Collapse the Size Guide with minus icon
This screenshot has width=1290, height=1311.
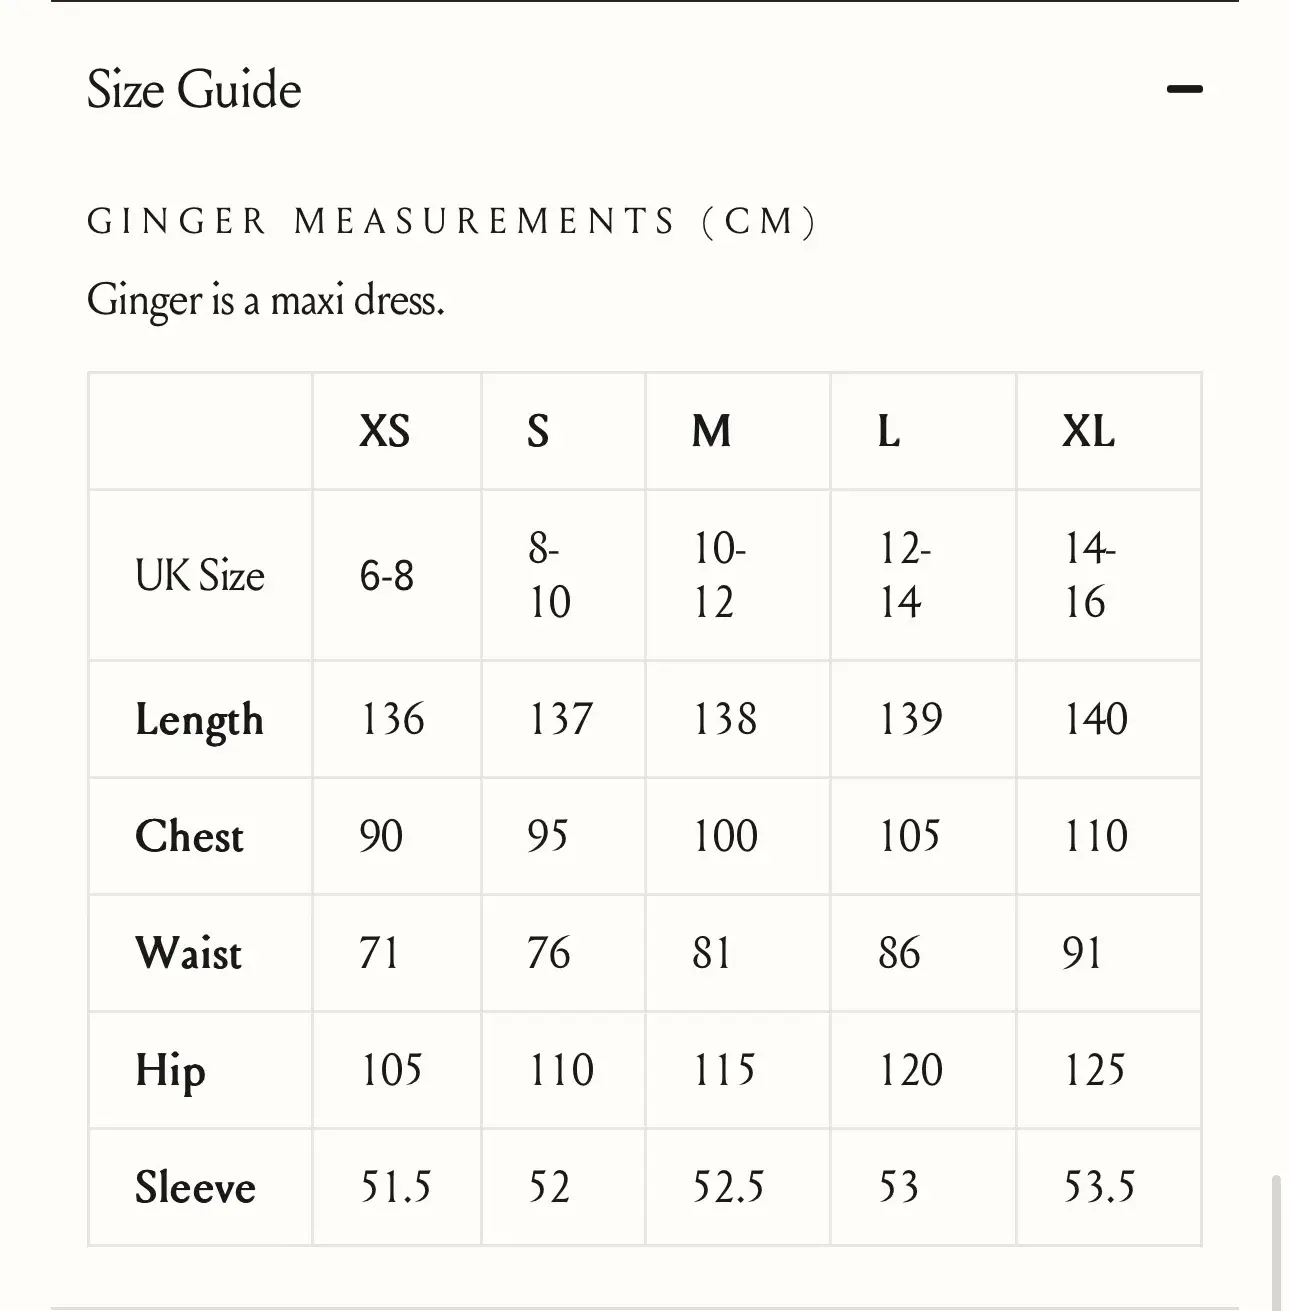[x=1184, y=90]
